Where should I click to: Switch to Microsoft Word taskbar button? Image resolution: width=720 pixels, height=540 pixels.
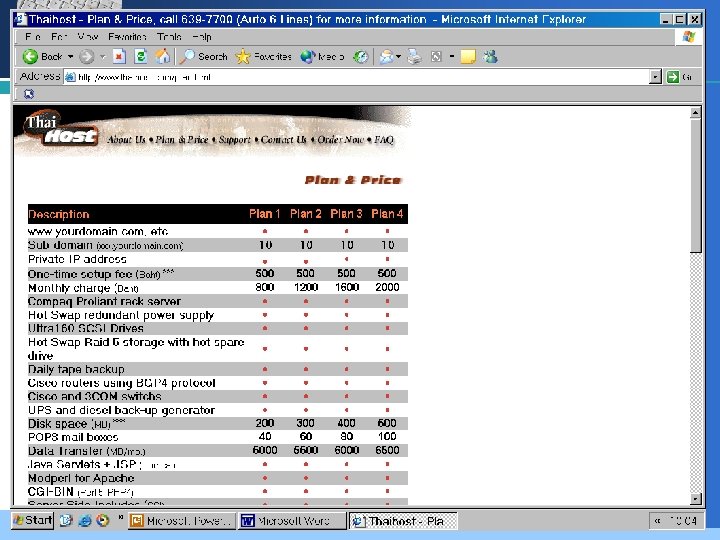pyautogui.click(x=292, y=521)
